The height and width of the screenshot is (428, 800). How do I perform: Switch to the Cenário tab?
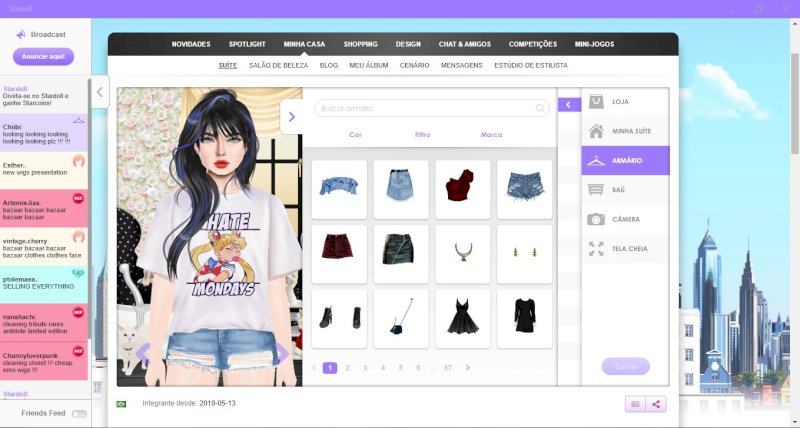pos(414,65)
